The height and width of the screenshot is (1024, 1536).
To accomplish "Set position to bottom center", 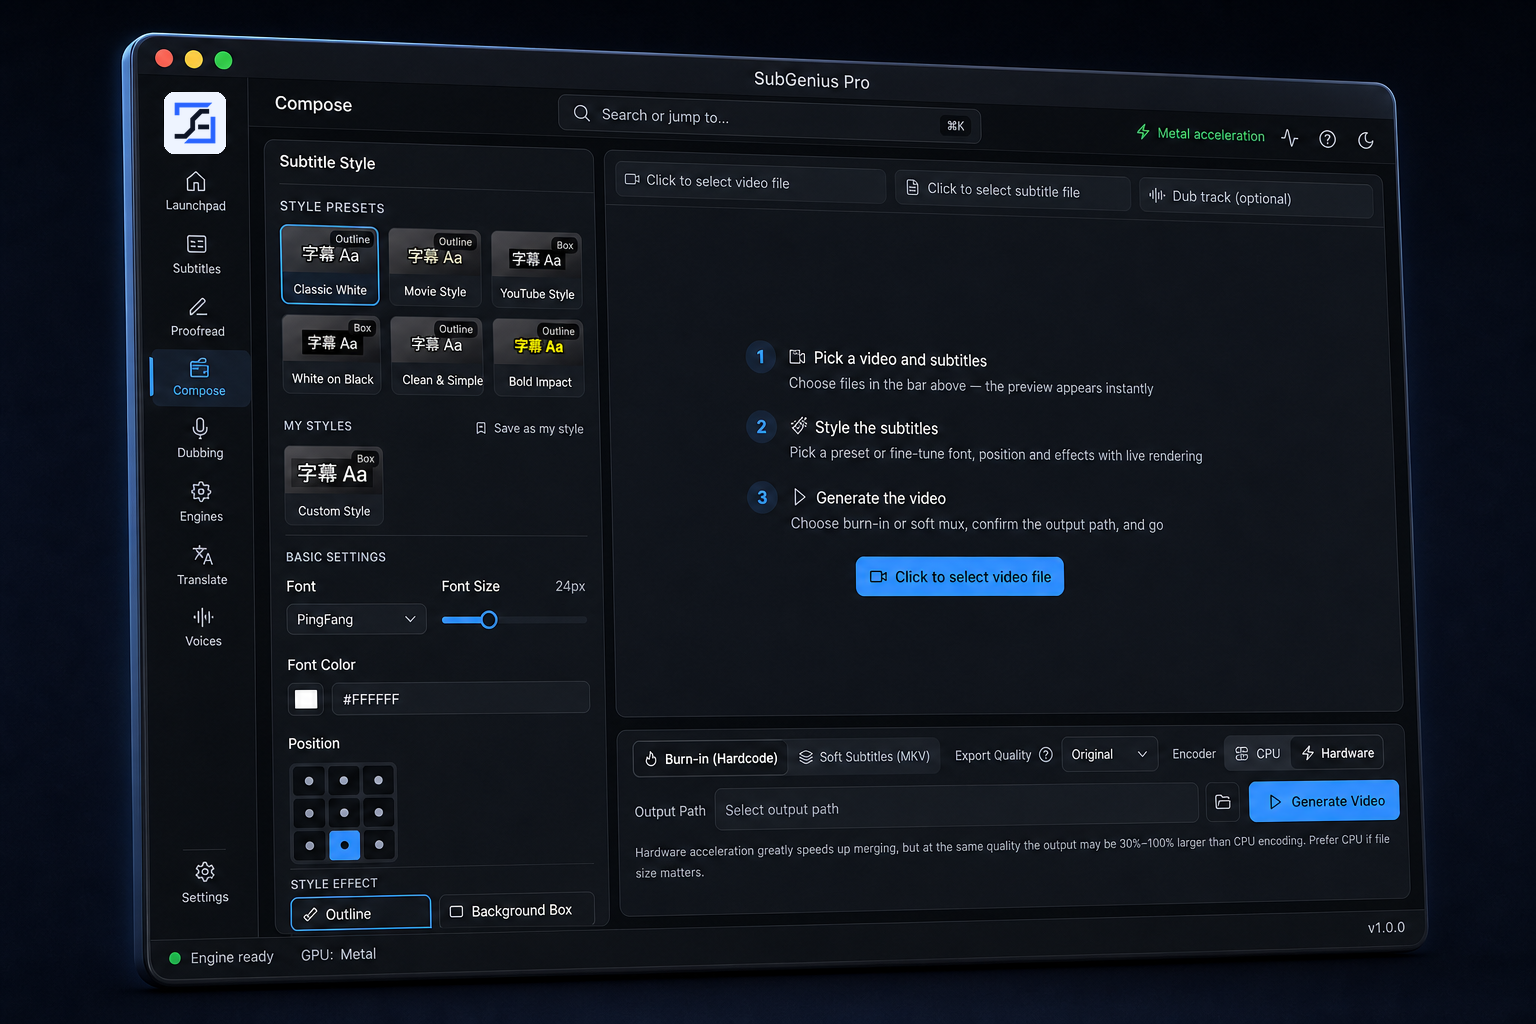I will pyautogui.click(x=344, y=845).
